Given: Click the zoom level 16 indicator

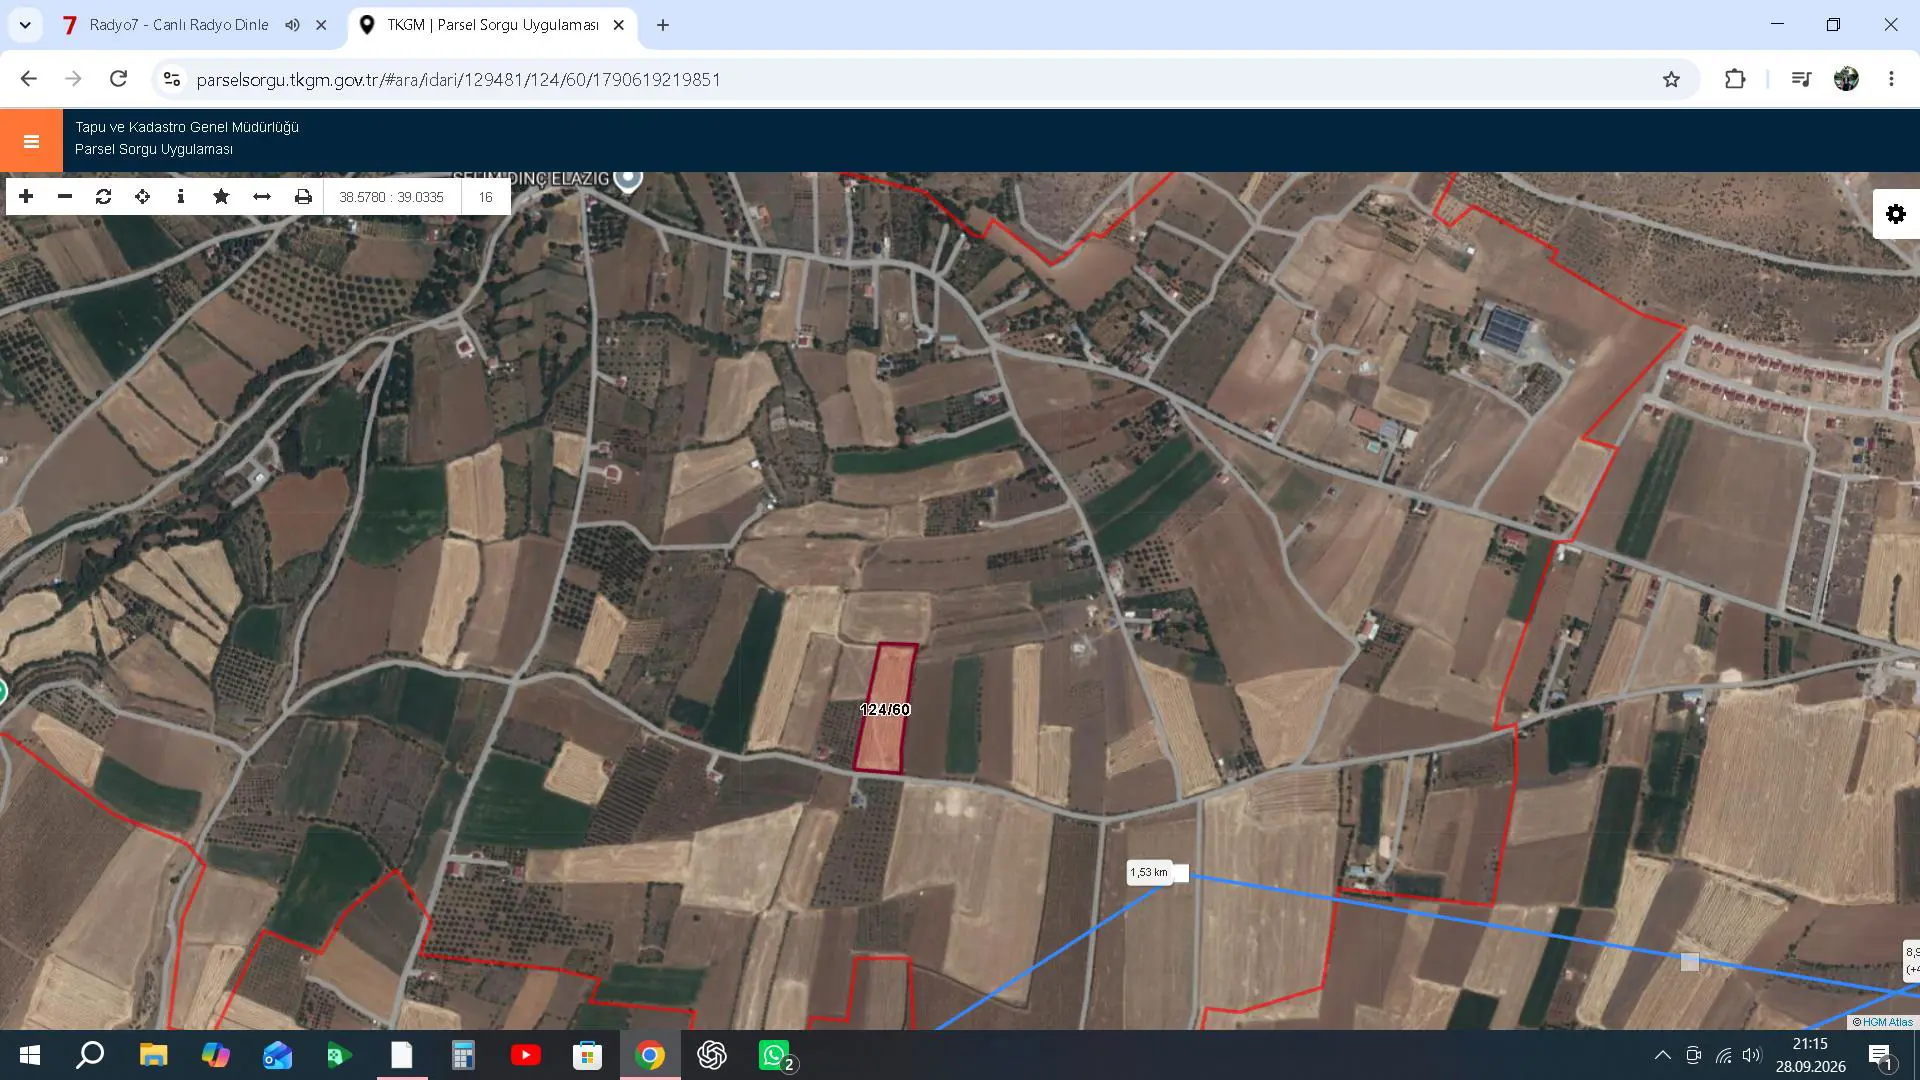Looking at the screenshot, I should [x=485, y=197].
